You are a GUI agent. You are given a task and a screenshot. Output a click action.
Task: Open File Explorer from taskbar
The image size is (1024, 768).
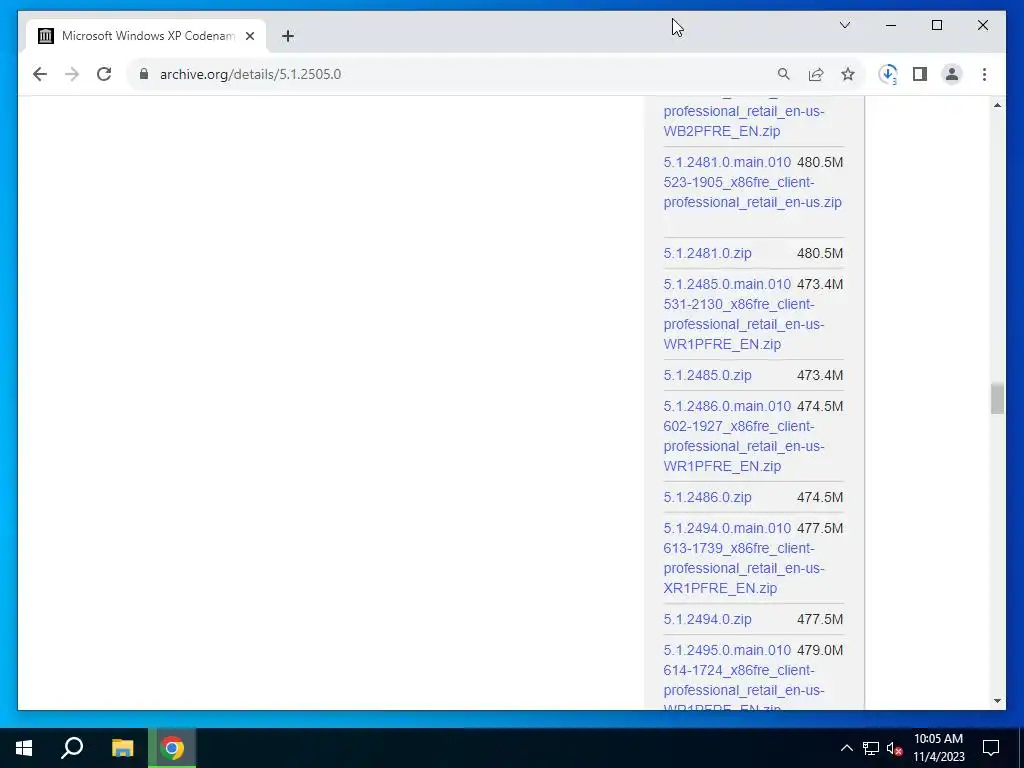122,748
